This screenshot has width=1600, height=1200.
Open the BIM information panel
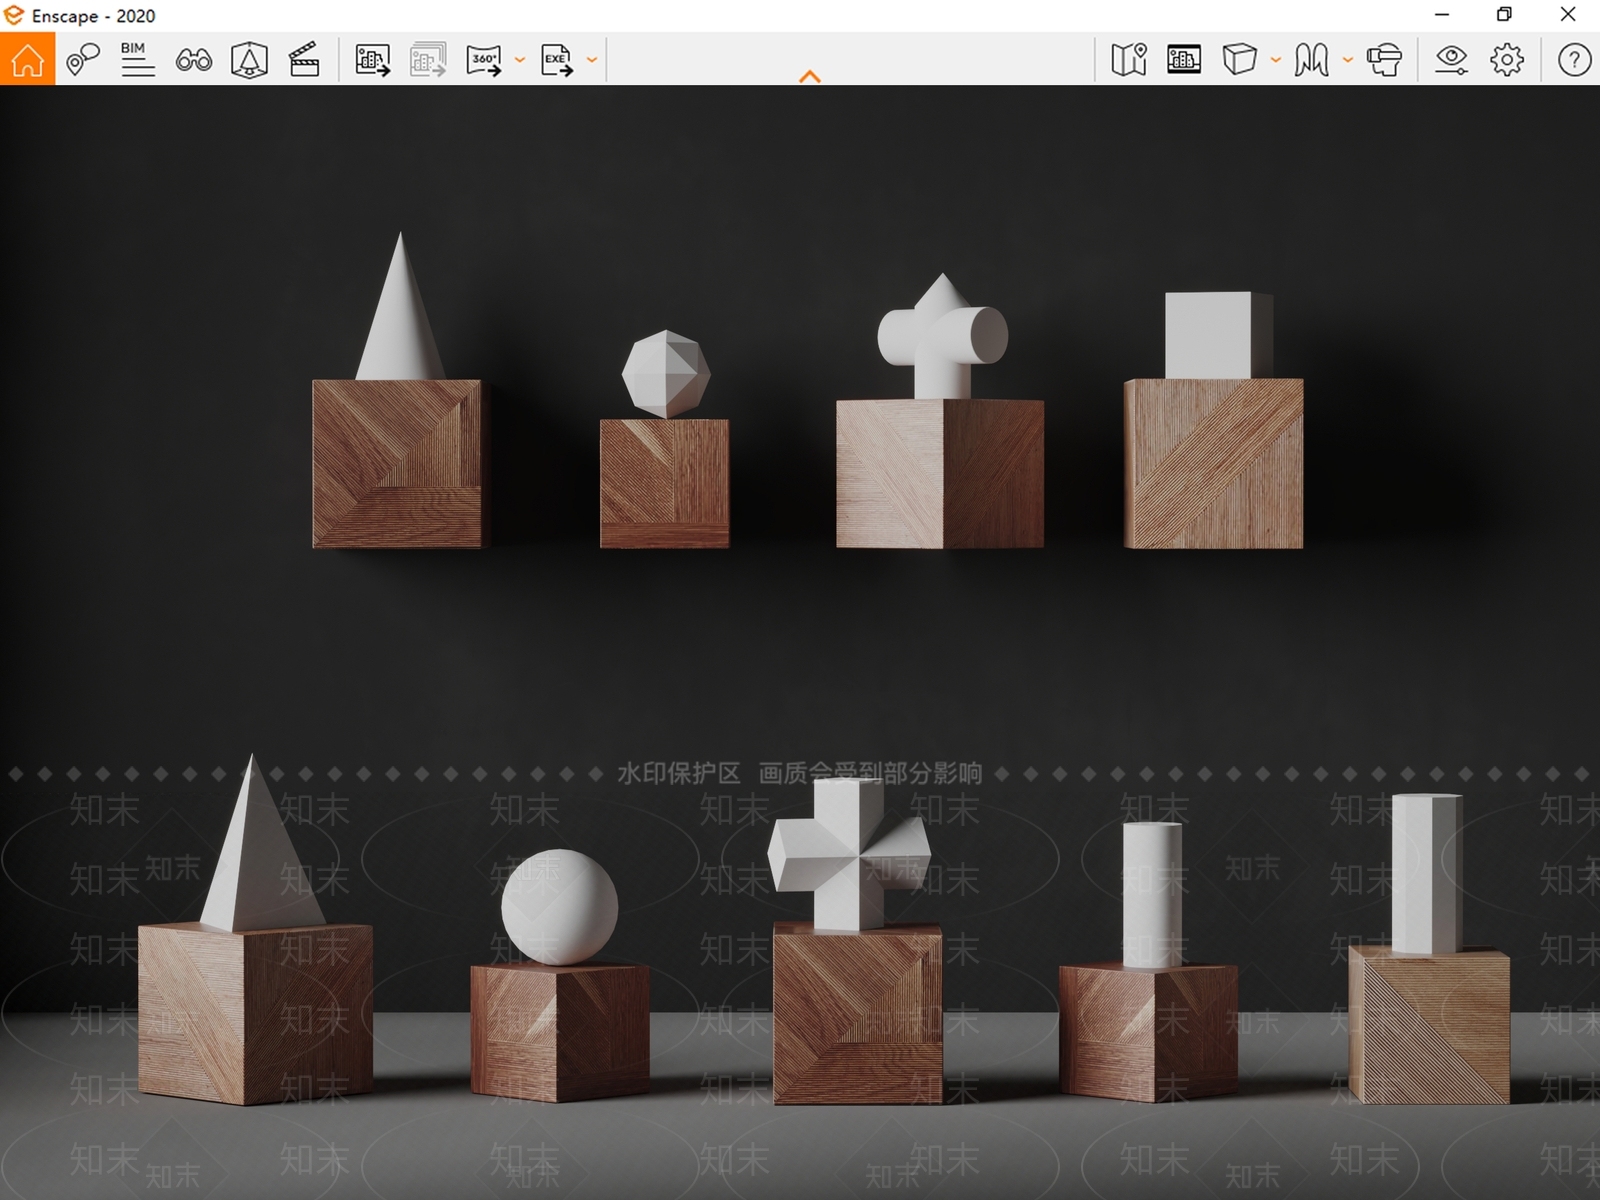click(137, 60)
